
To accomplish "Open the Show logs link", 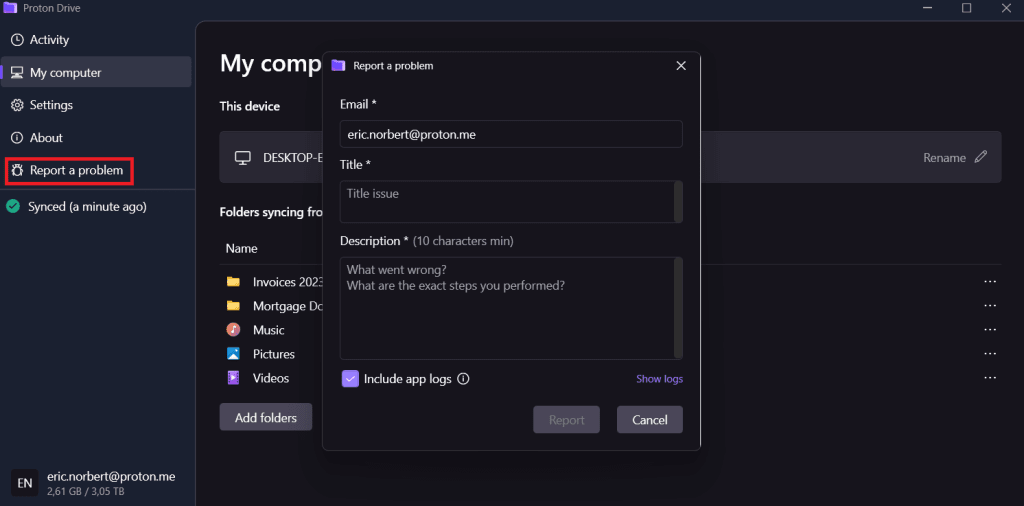I will [660, 379].
